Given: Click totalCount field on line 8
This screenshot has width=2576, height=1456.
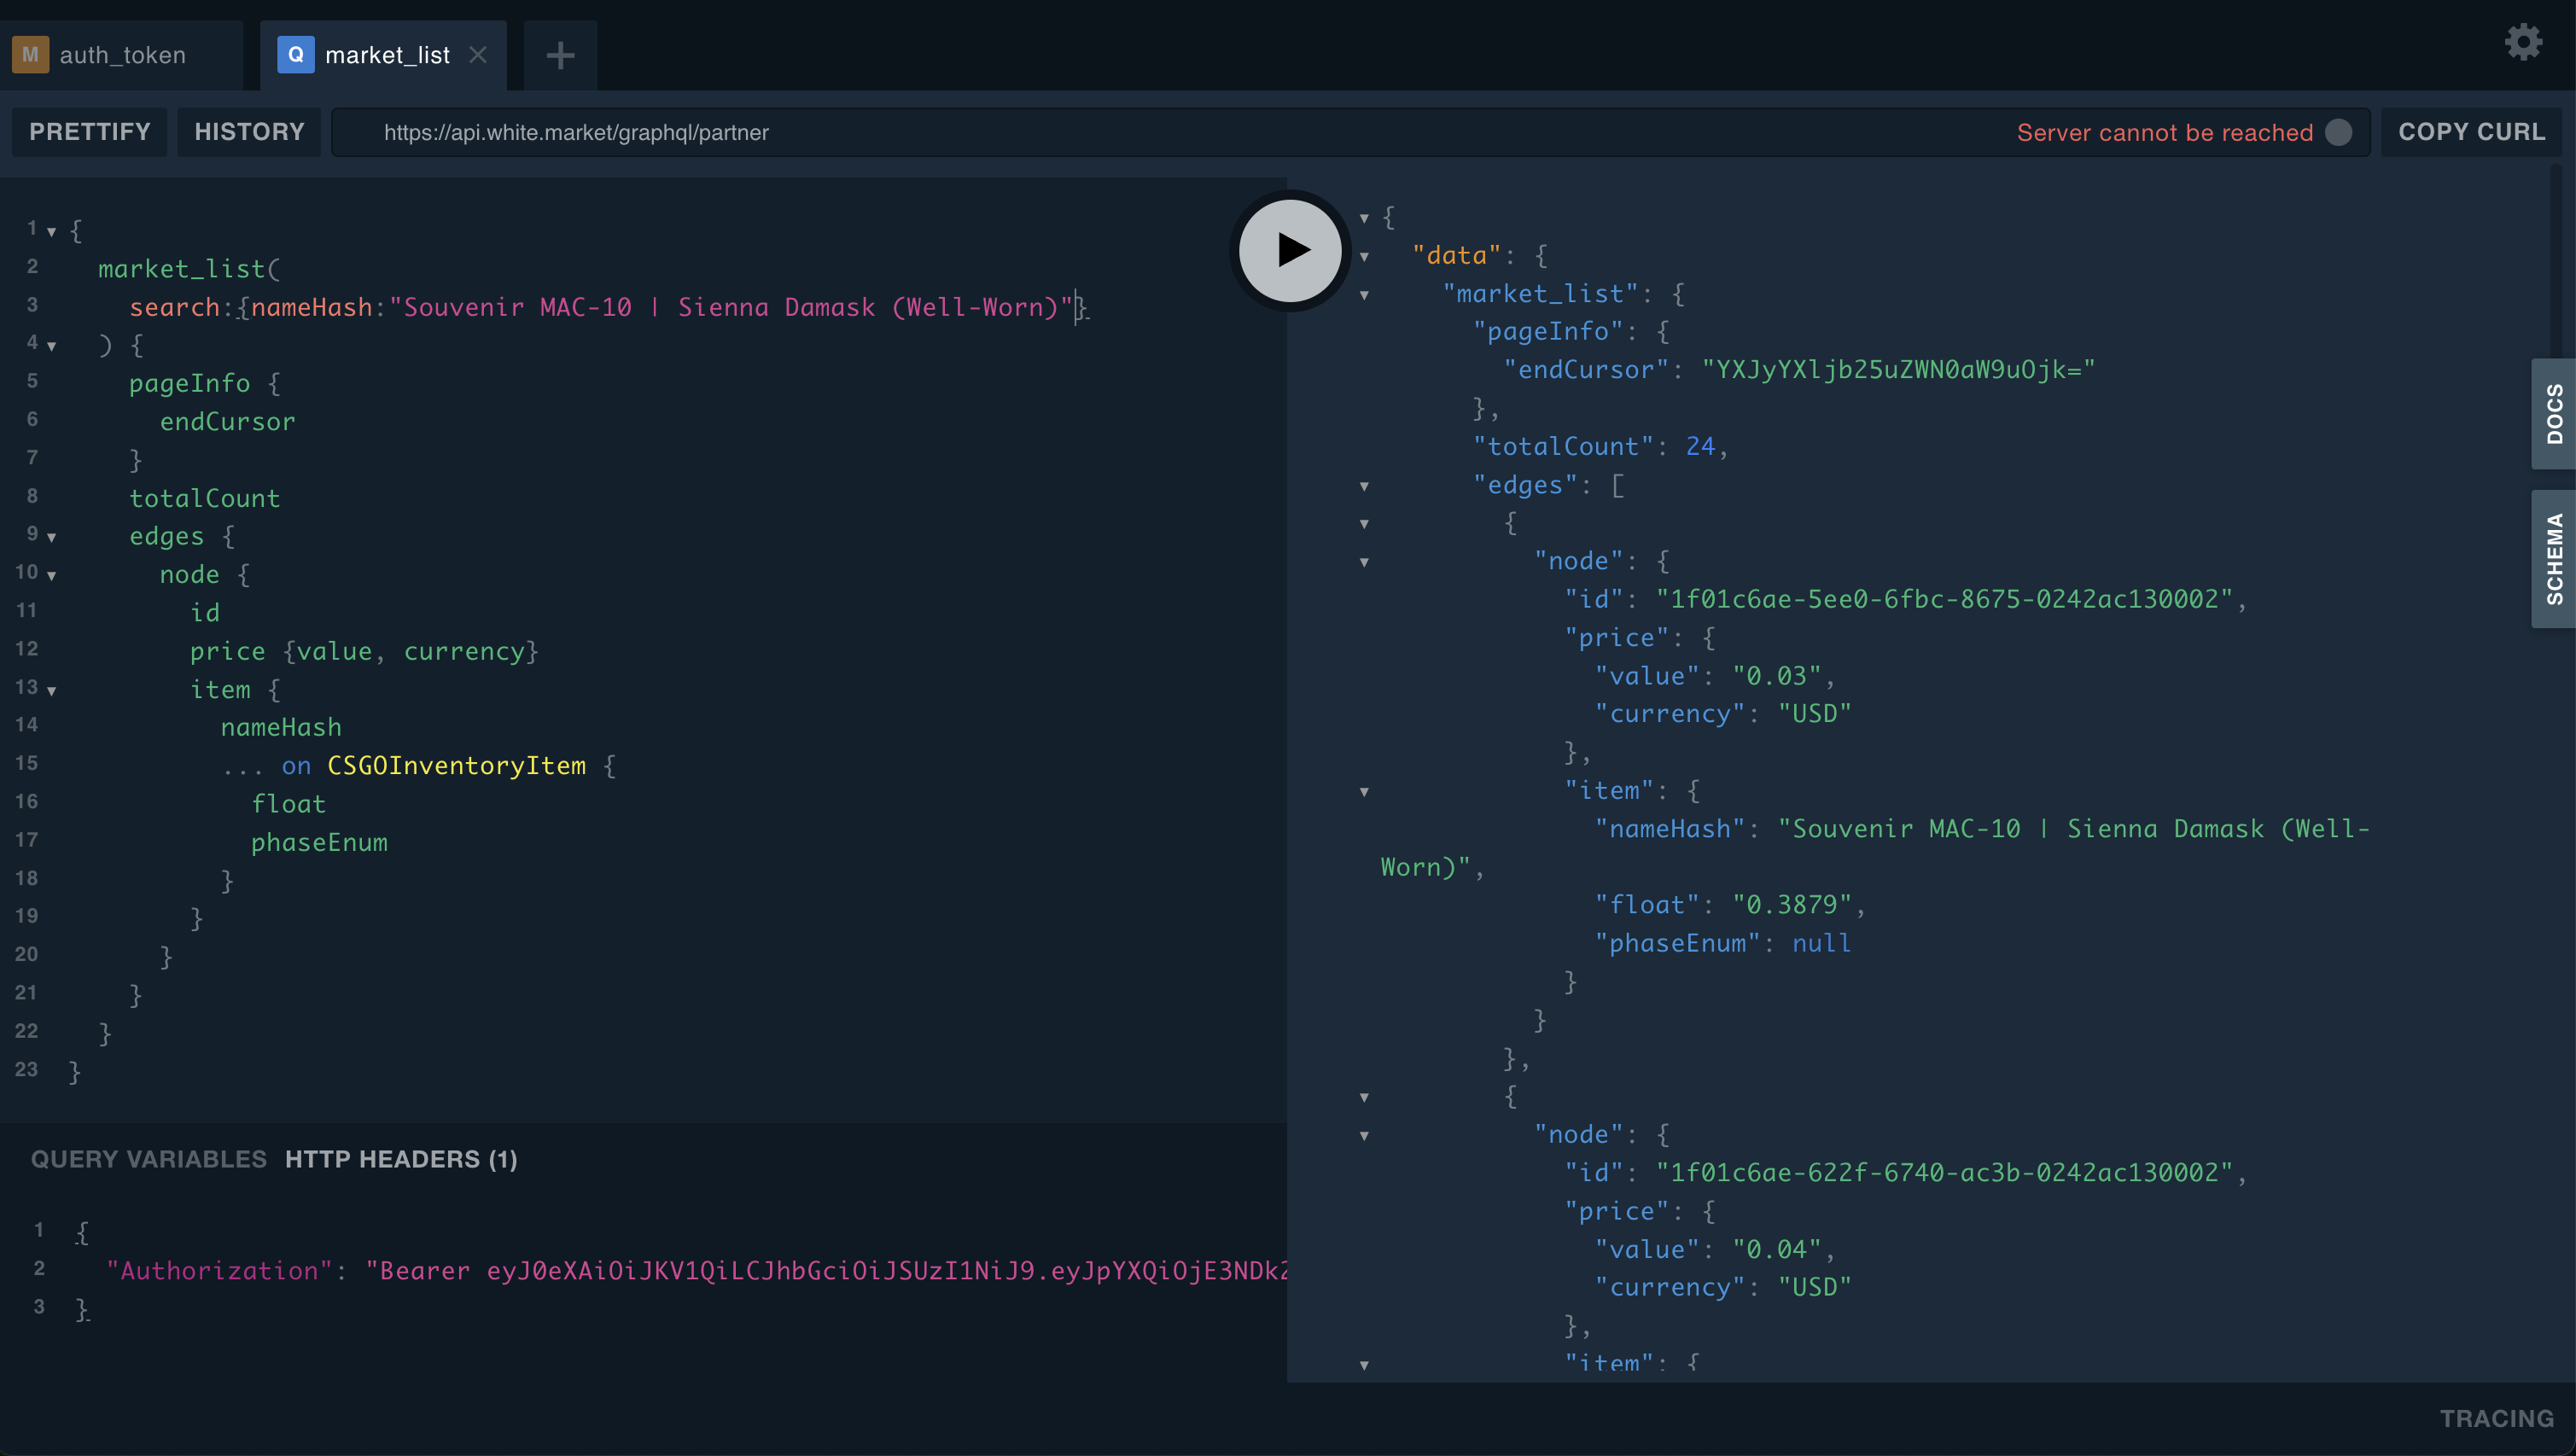Looking at the screenshot, I should click(205, 498).
